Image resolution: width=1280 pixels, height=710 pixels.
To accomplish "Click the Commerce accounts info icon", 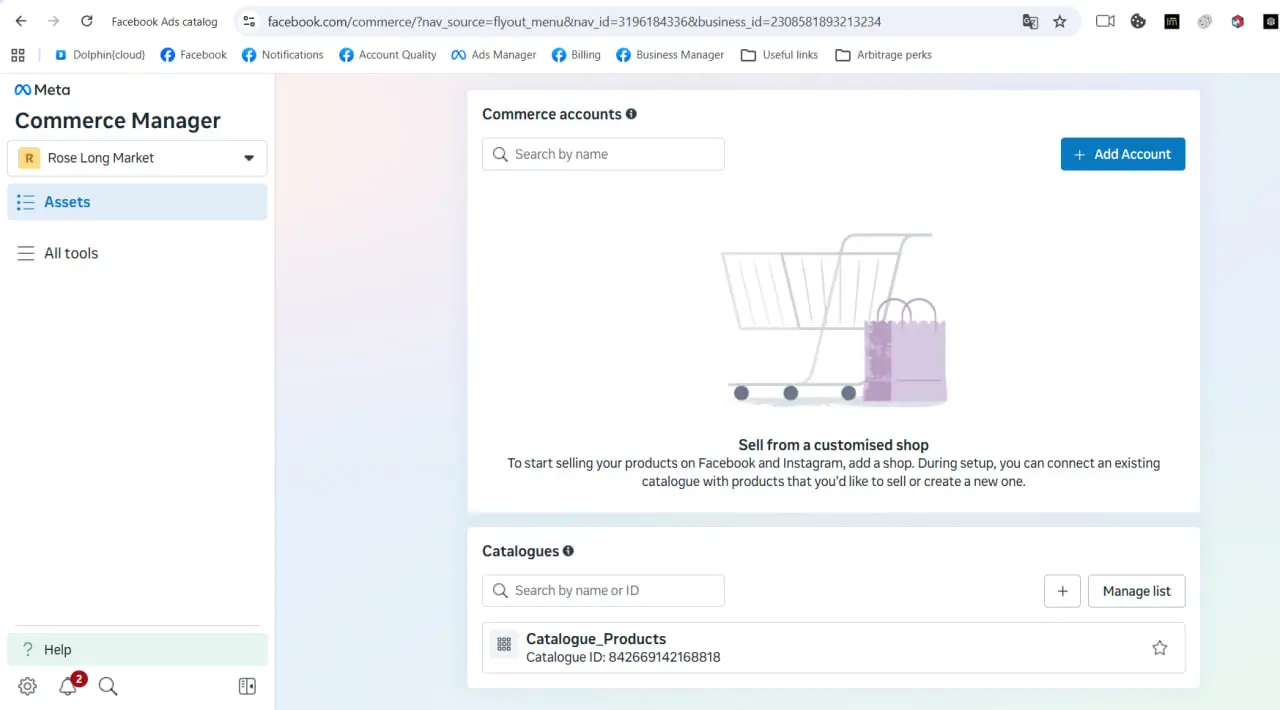I will point(631,114).
